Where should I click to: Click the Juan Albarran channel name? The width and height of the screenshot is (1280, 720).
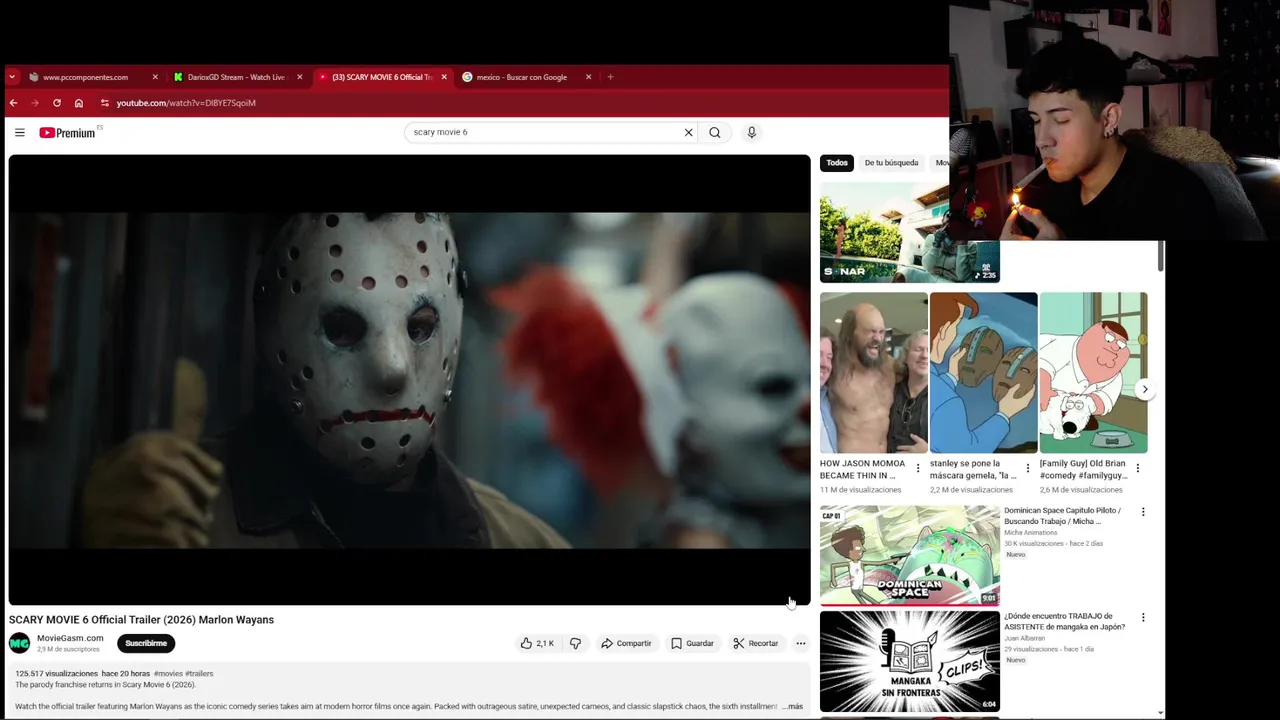[1024, 638]
